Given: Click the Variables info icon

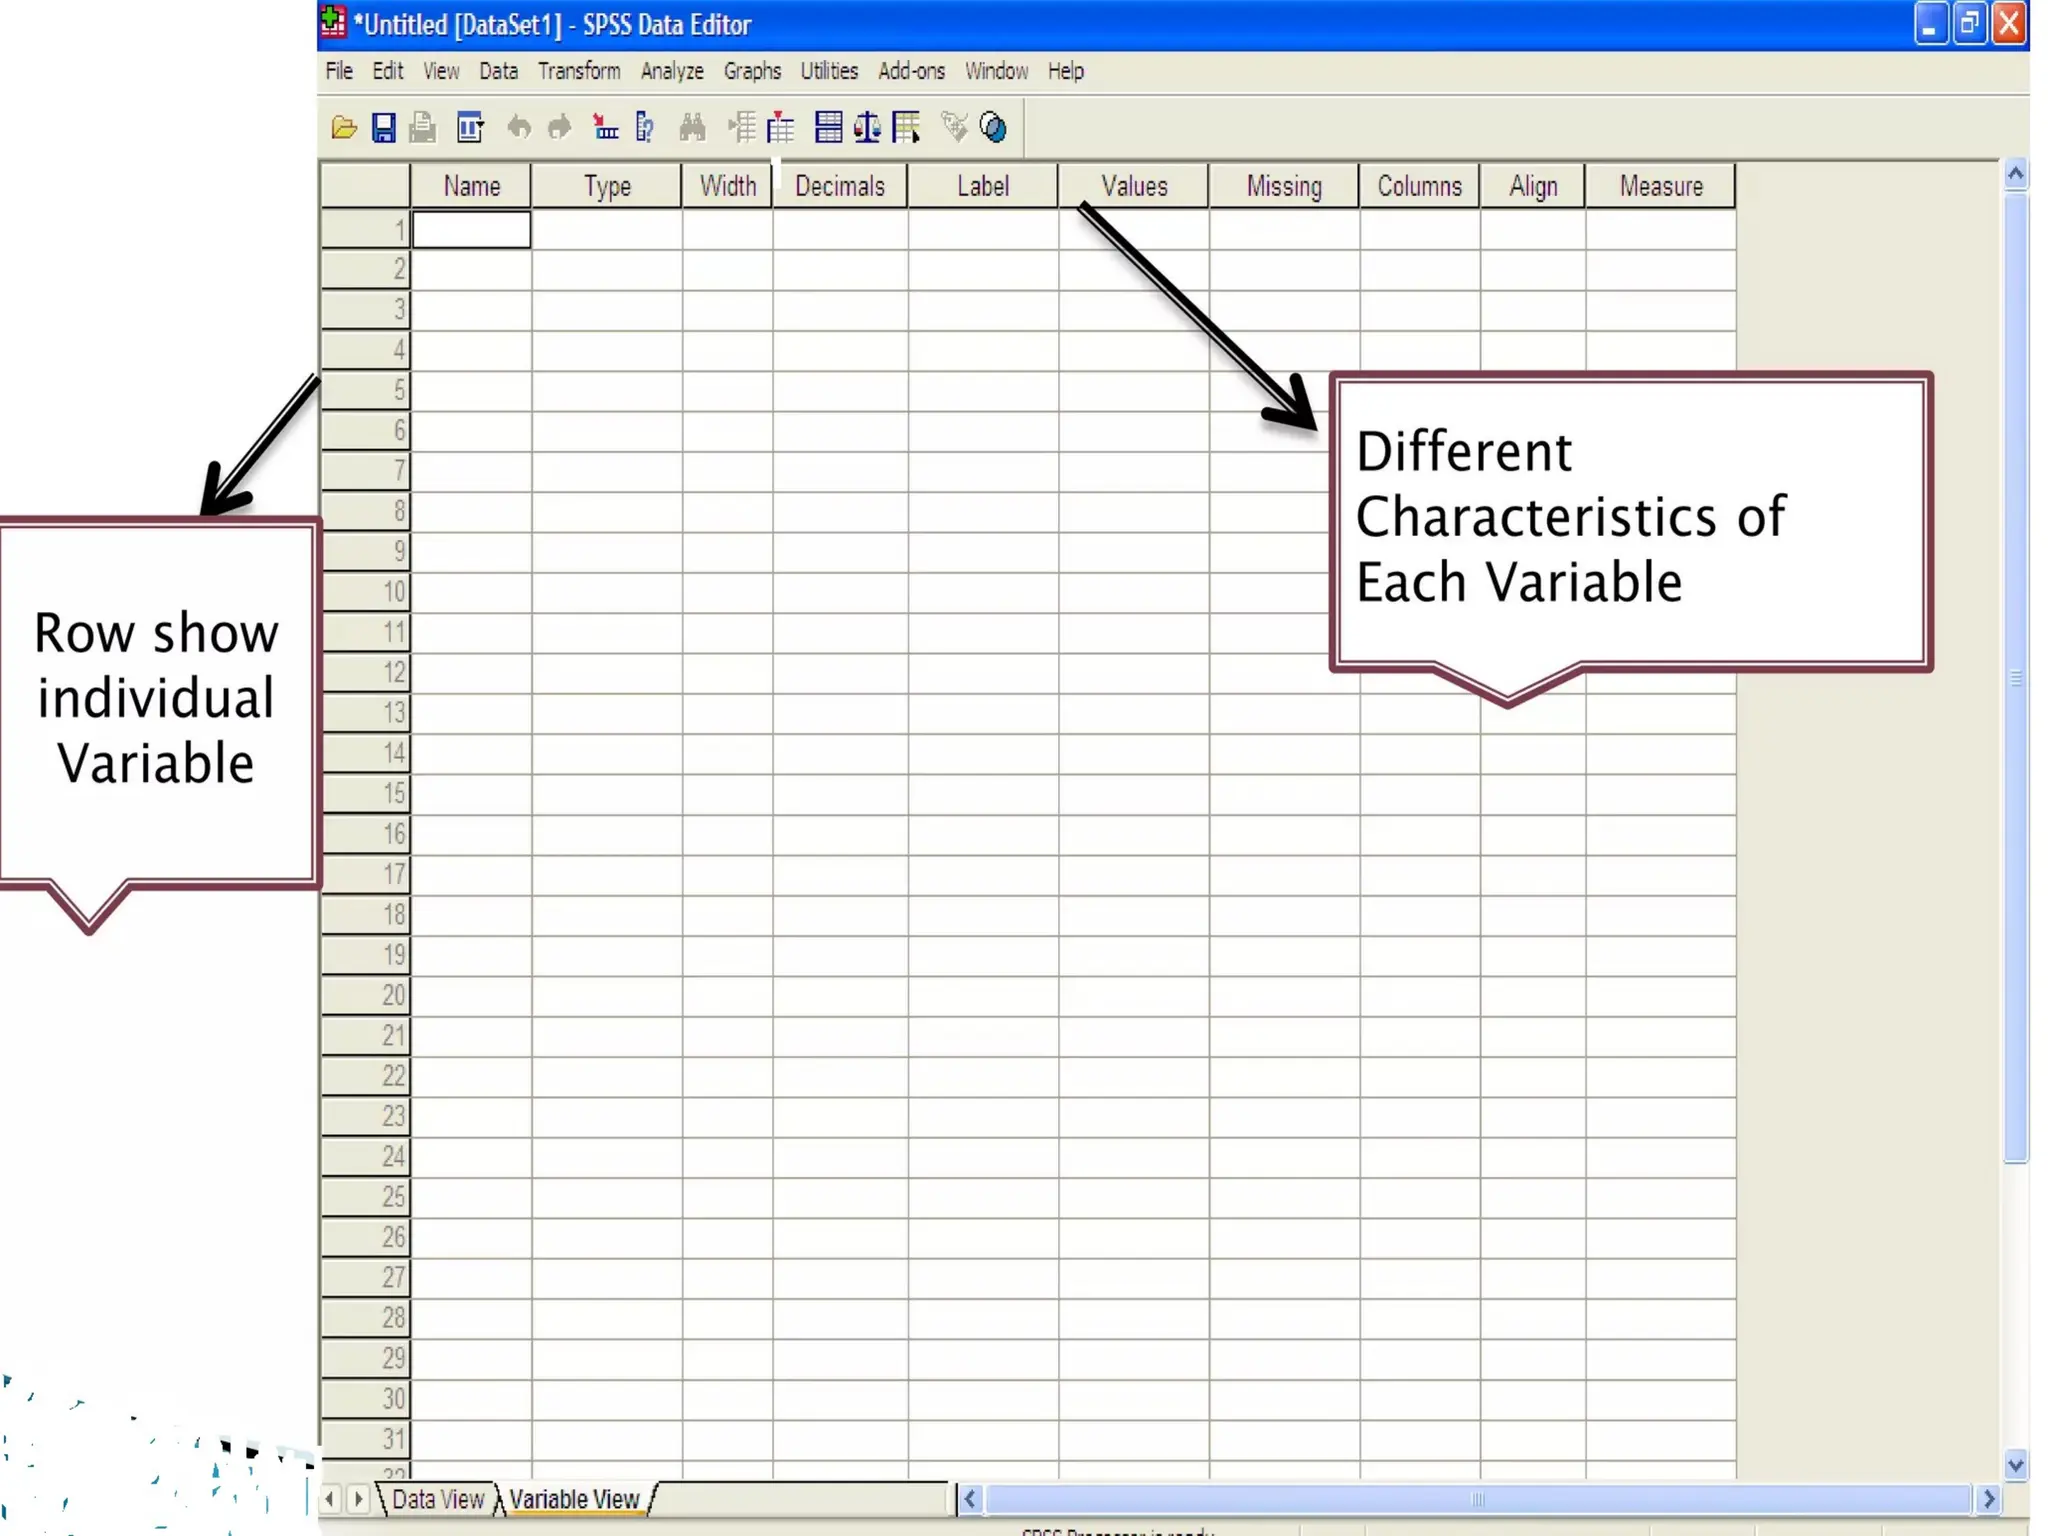Looking at the screenshot, I should (645, 128).
